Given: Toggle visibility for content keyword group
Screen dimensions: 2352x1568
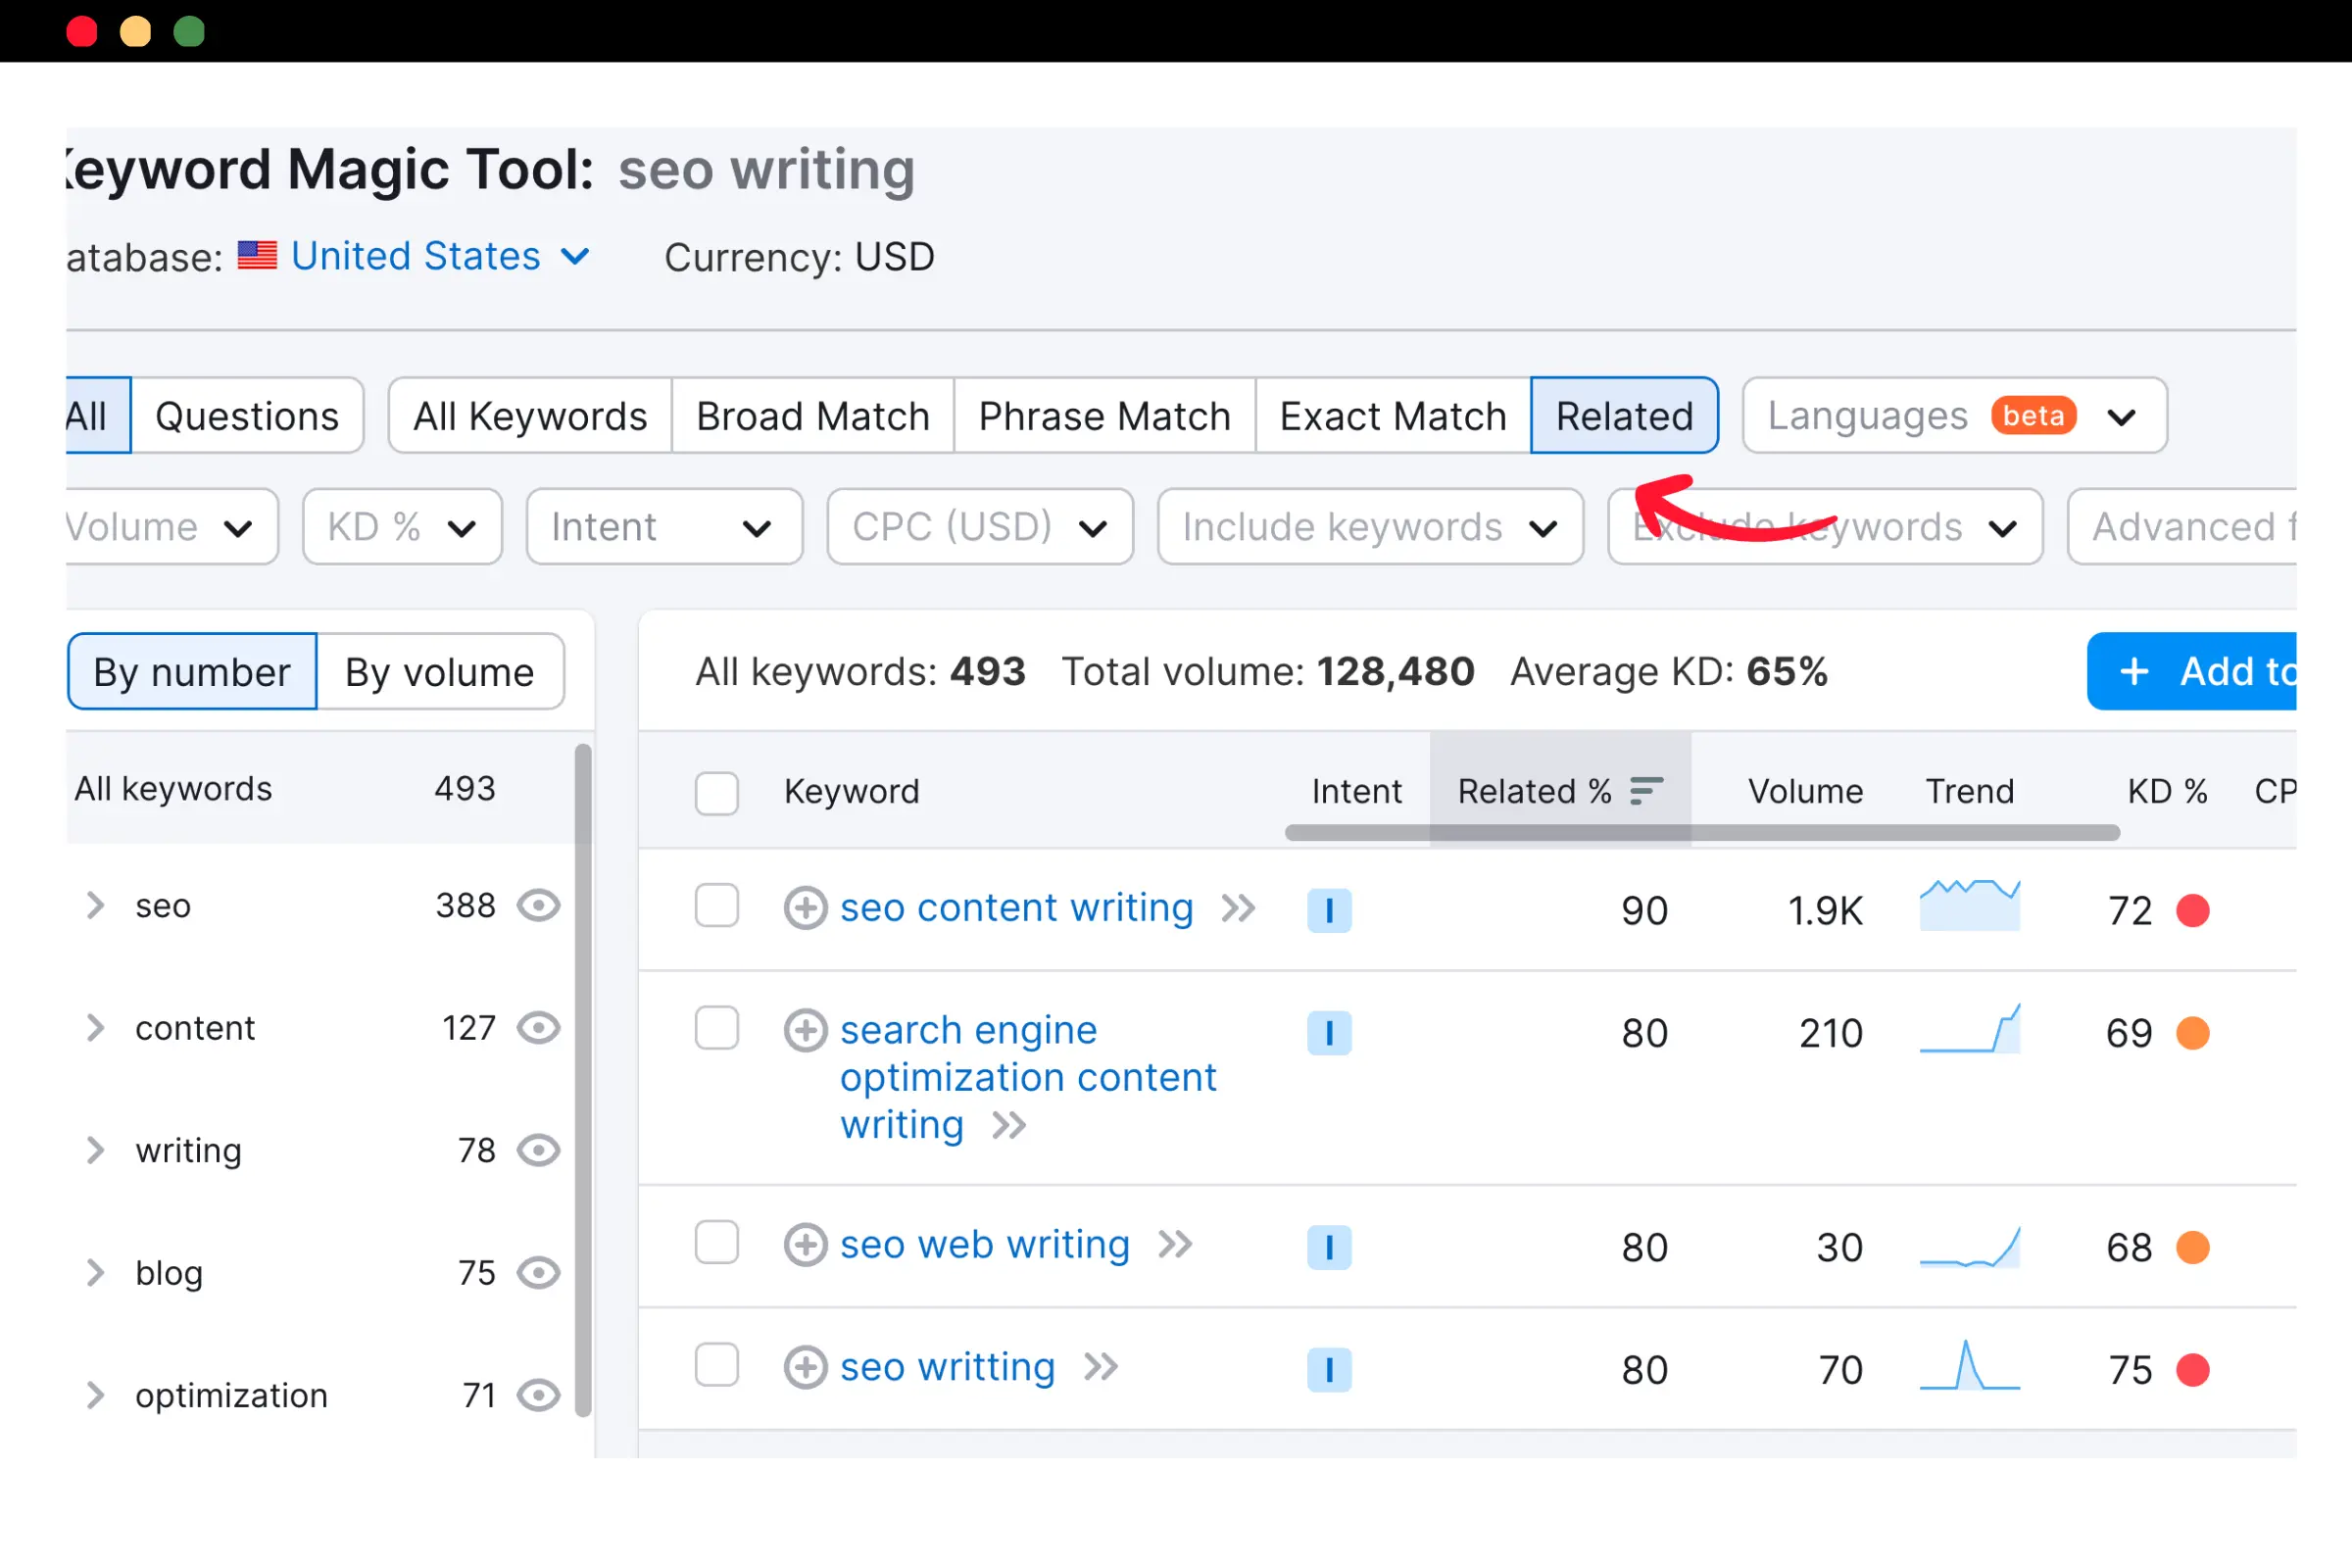Looking at the screenshot, I should 535,1029.
